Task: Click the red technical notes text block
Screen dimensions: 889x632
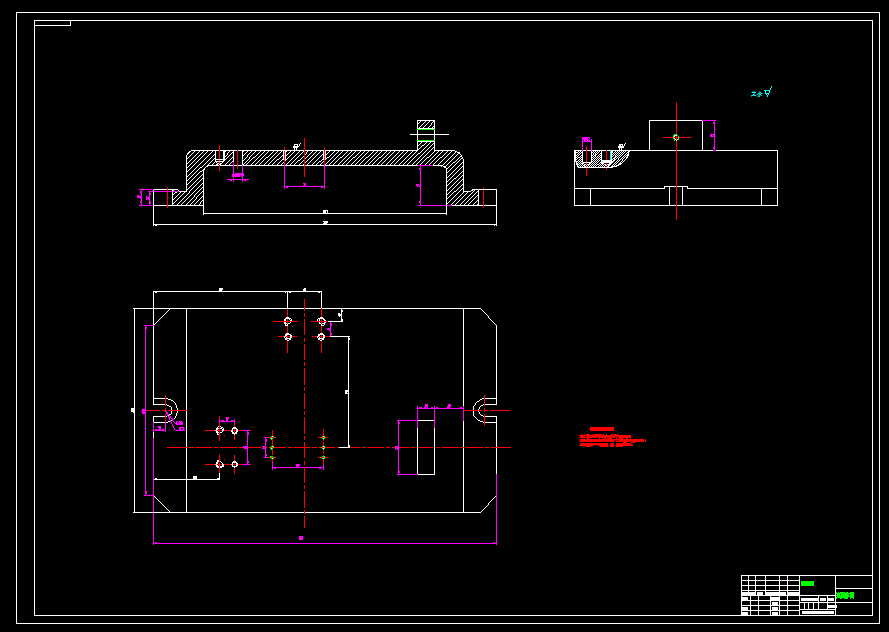Action: 612,438
